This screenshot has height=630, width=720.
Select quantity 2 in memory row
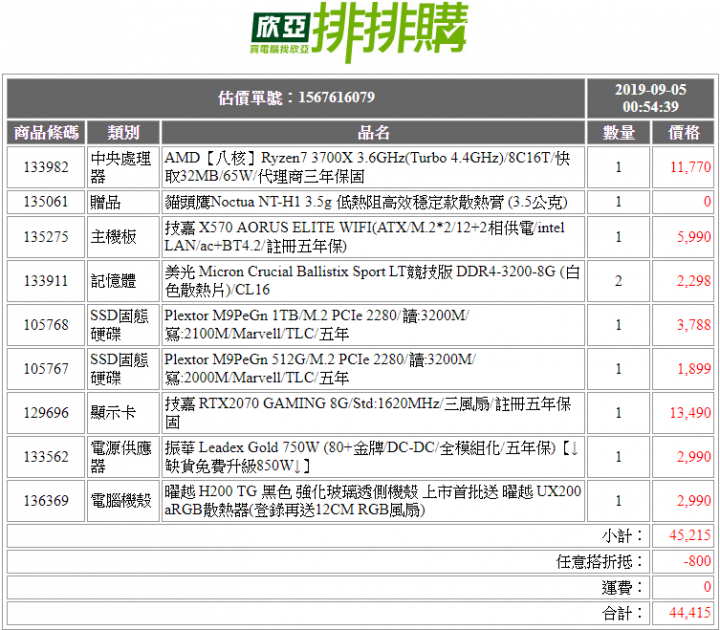(619, 281)
